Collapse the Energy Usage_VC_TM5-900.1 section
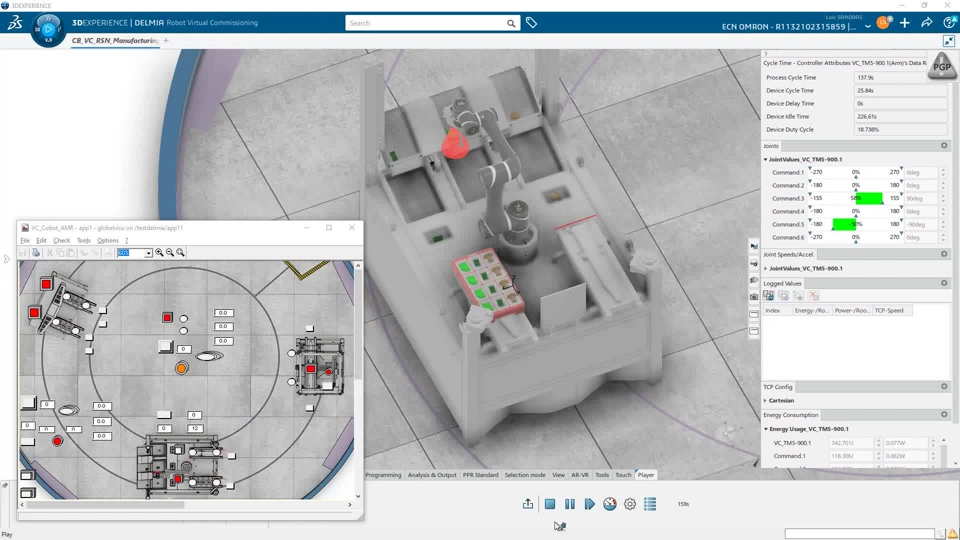The image size is (960, 540). click(x=765, y=429)
